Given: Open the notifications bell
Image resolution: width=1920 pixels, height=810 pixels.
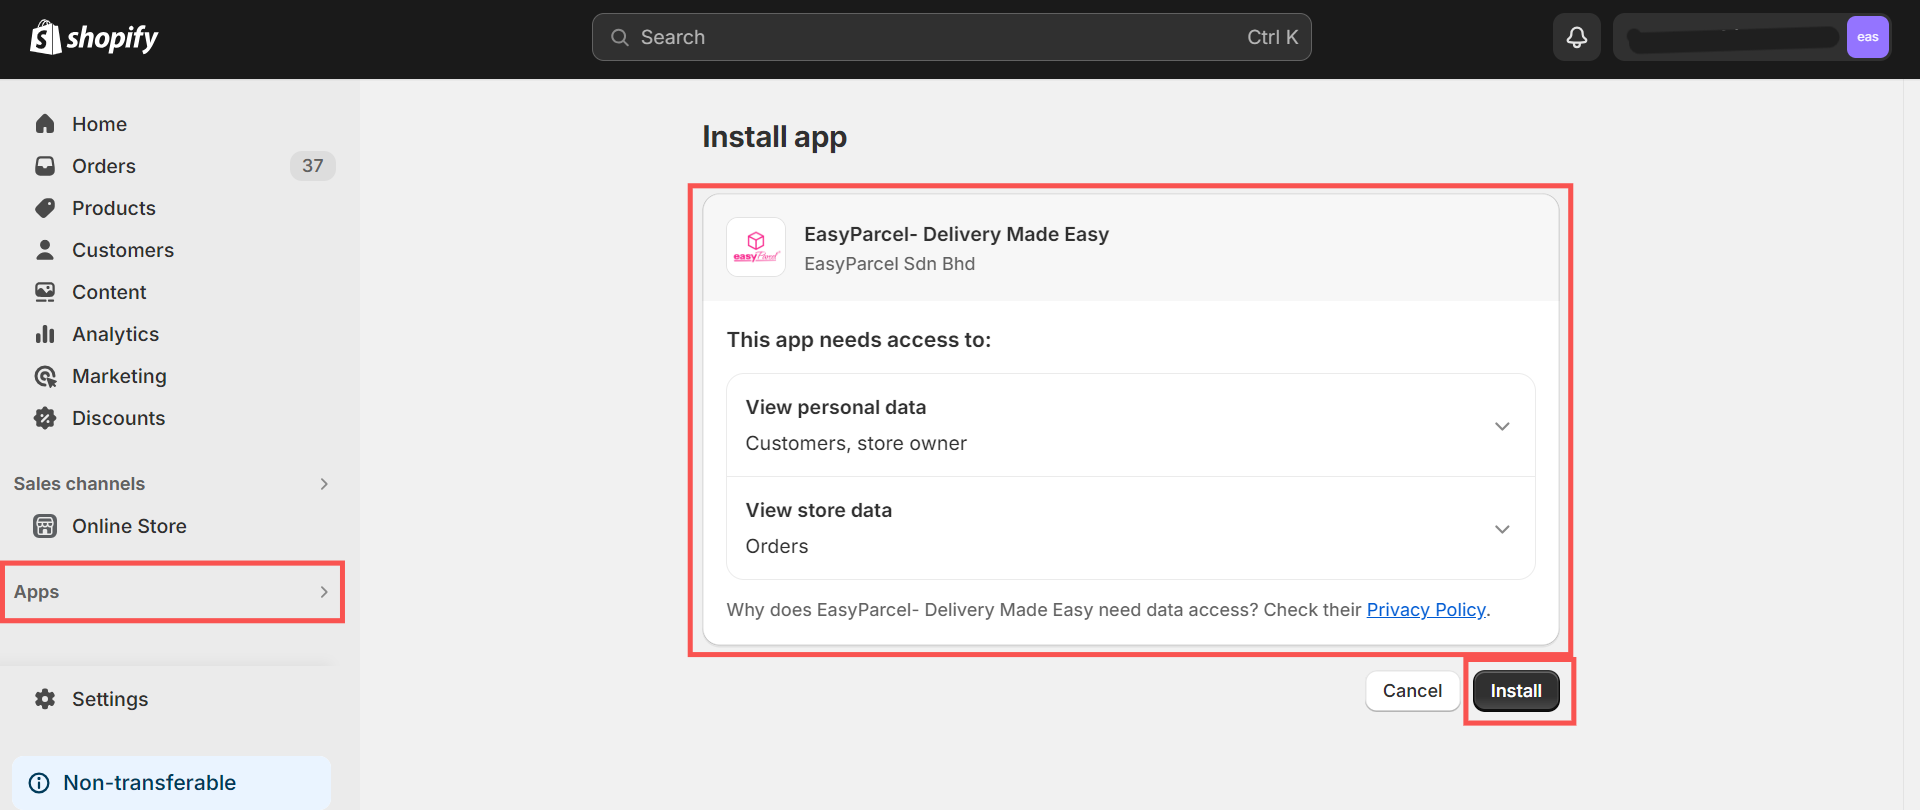Looking at the screenshot, I should [1577, 37].
